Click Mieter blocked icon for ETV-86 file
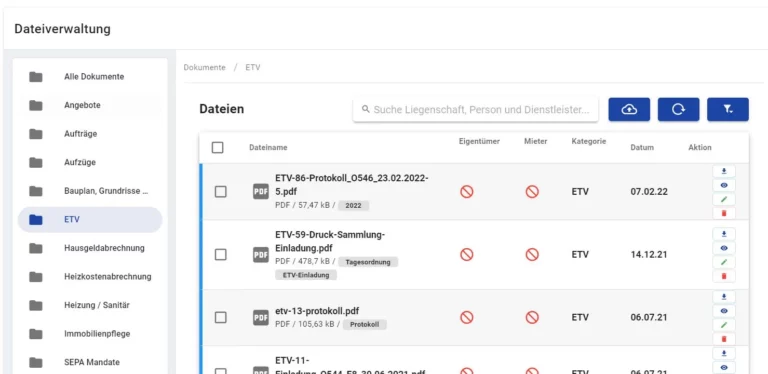Screen dimensions: 768x374 coord(532,191)
